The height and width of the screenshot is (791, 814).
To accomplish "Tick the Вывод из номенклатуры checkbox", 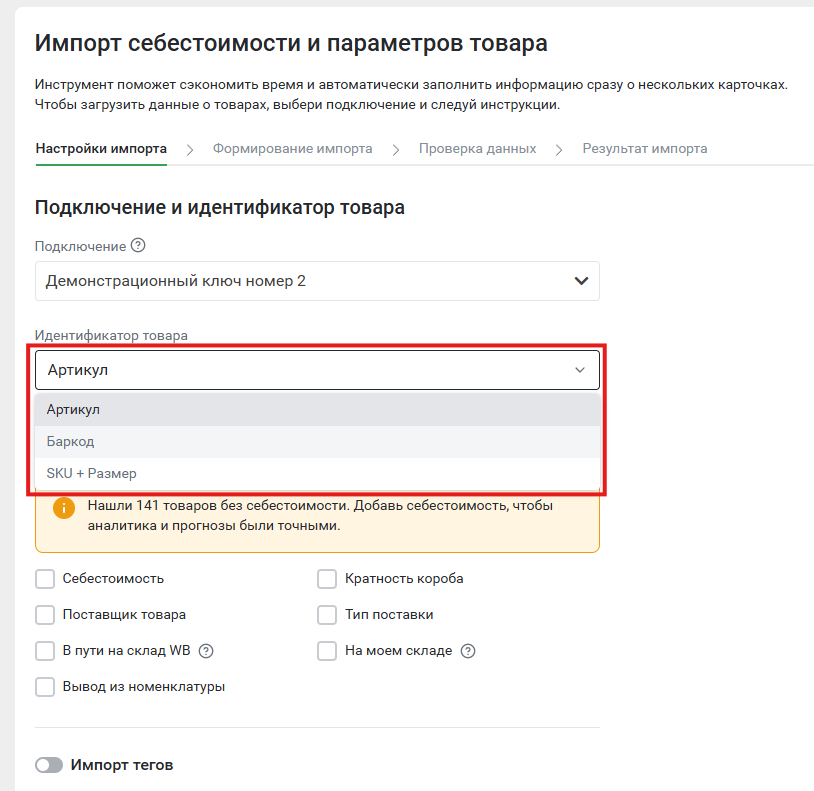I will (45, 687).
